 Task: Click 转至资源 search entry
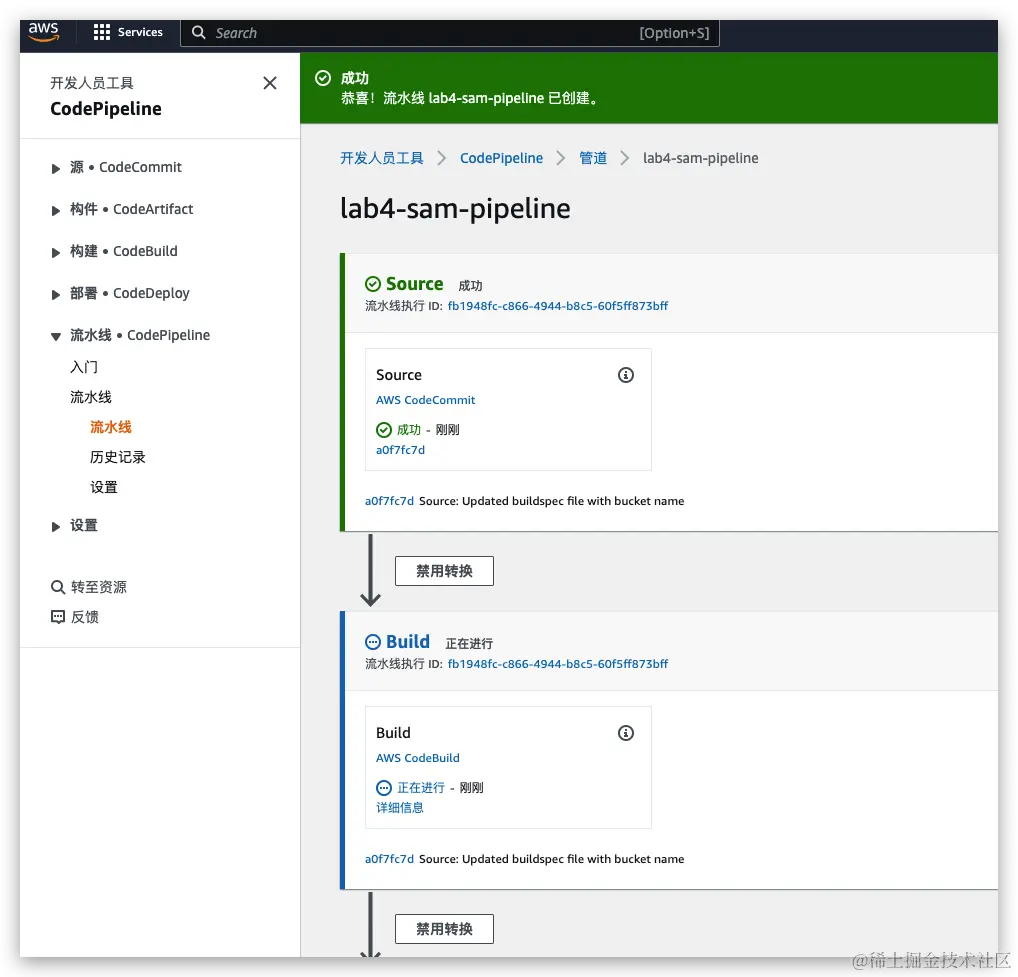pyautogui.click(x=99, y=587)
